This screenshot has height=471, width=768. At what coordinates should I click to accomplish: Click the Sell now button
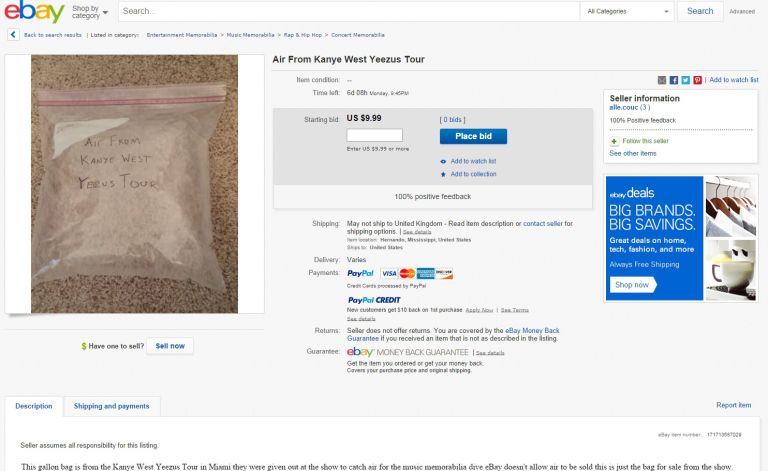tap(169, 346)
